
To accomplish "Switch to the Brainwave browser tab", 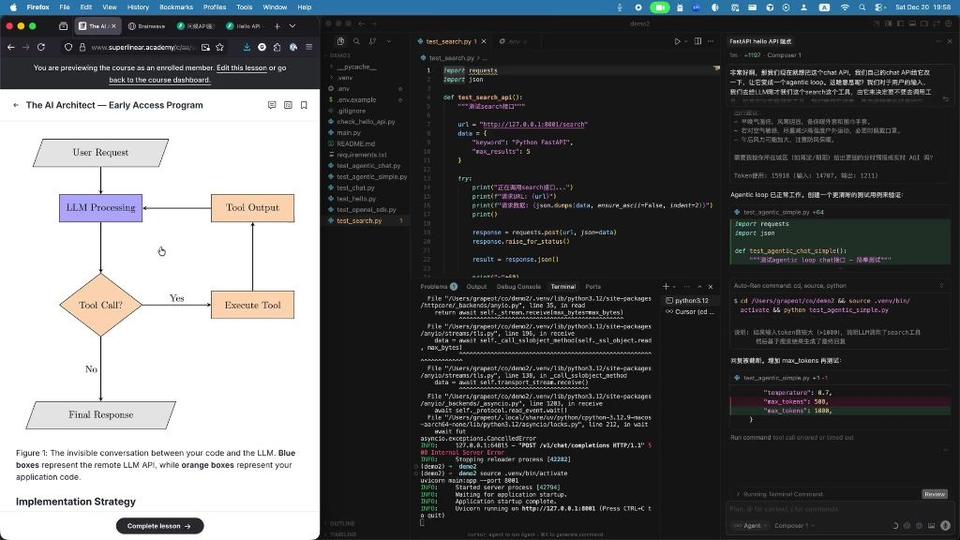I will 146,26.
